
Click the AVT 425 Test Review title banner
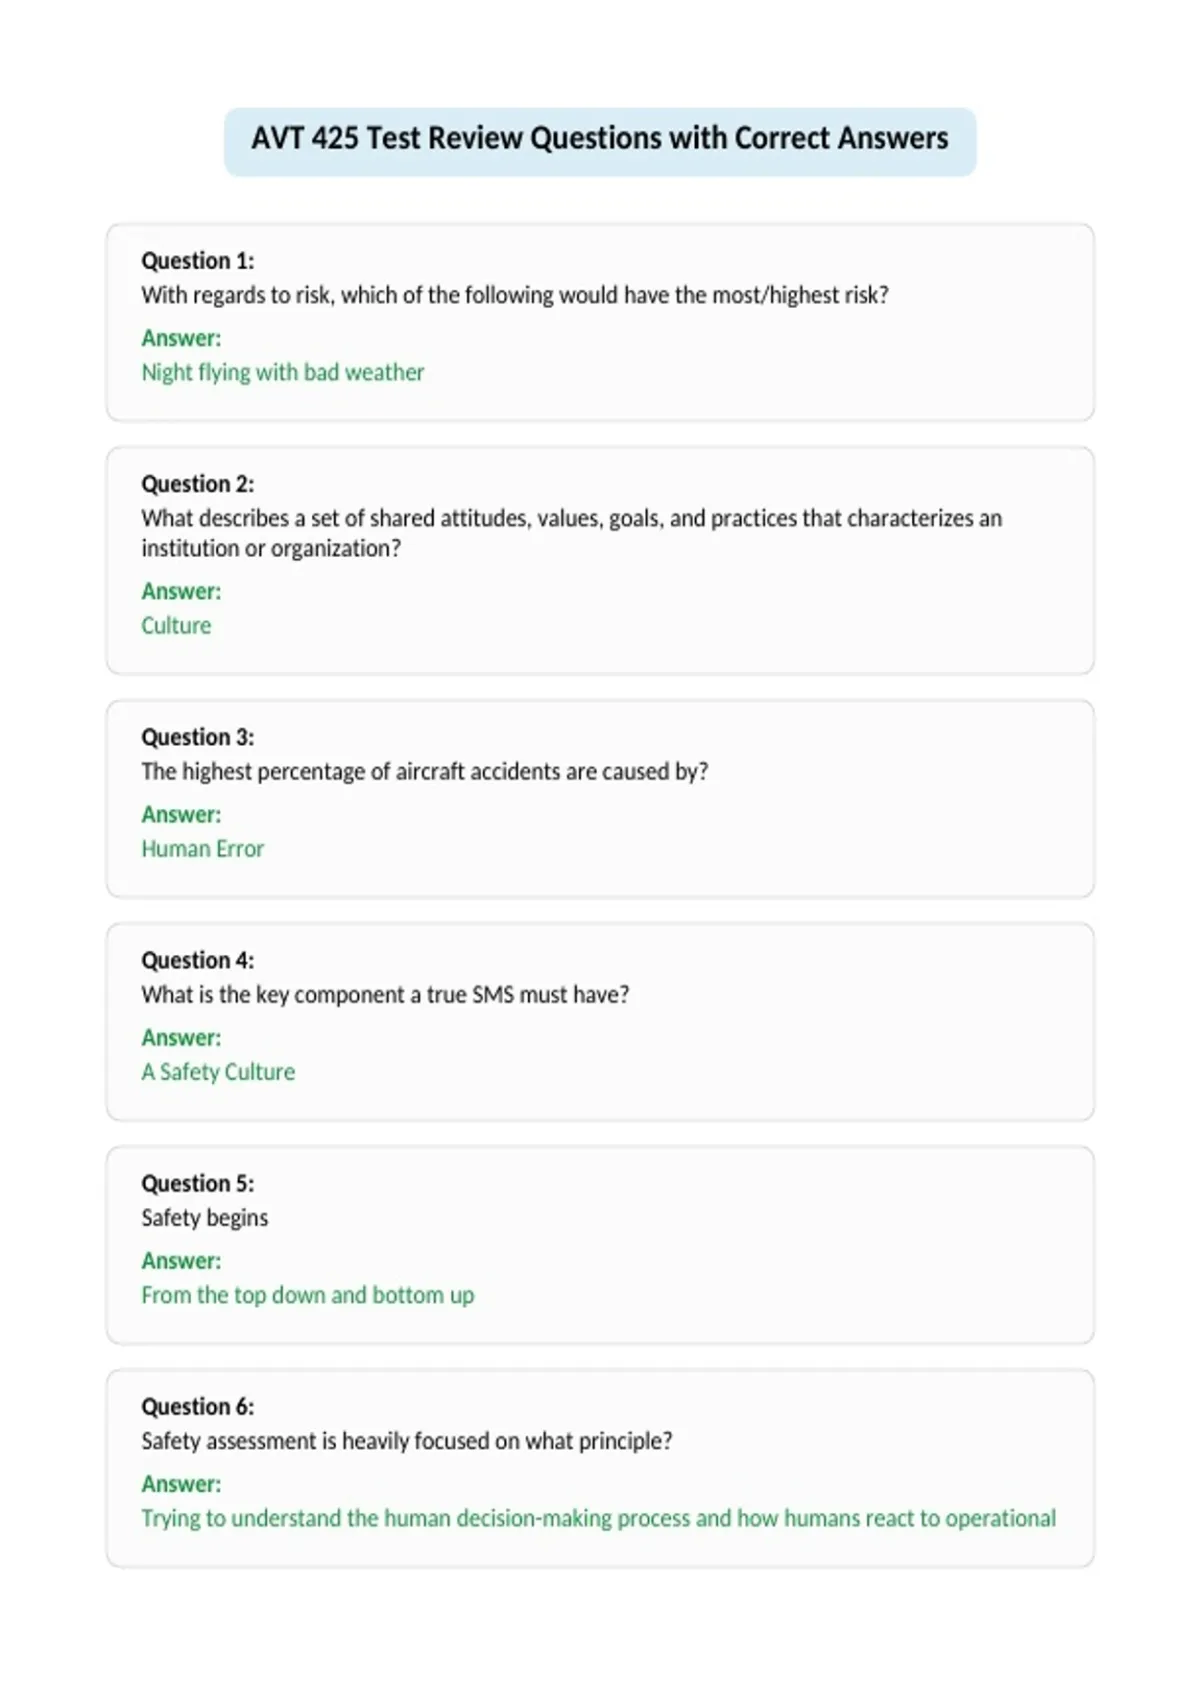pyautogui.click(x=600, y=141)
